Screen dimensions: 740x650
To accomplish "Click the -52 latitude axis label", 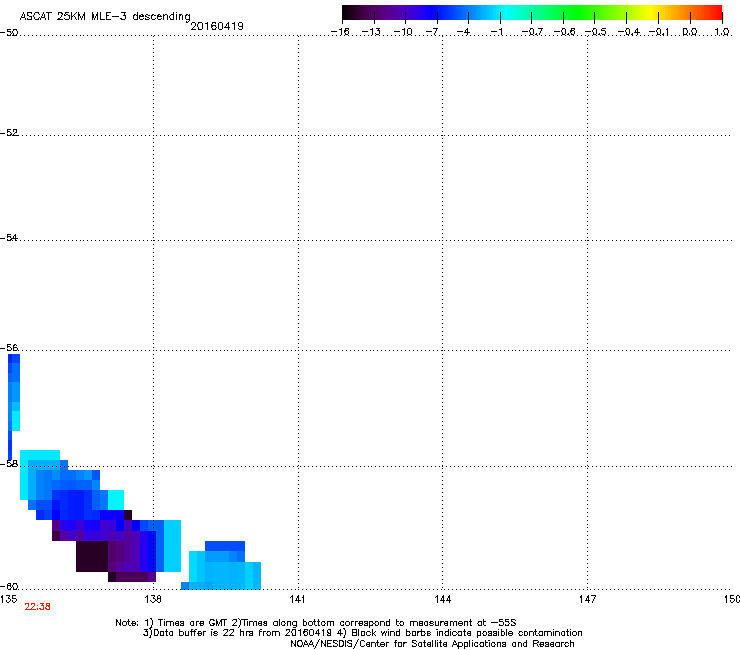I will (x=9, y=133).
